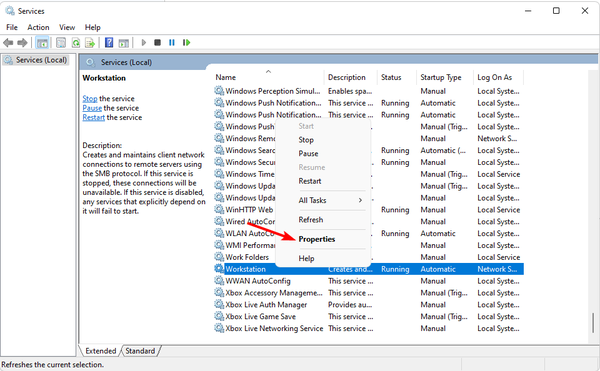This screenshot has height=371, width=600.
Task: Click the Stop Service square toolbar icon
Action: click(157, 42)
